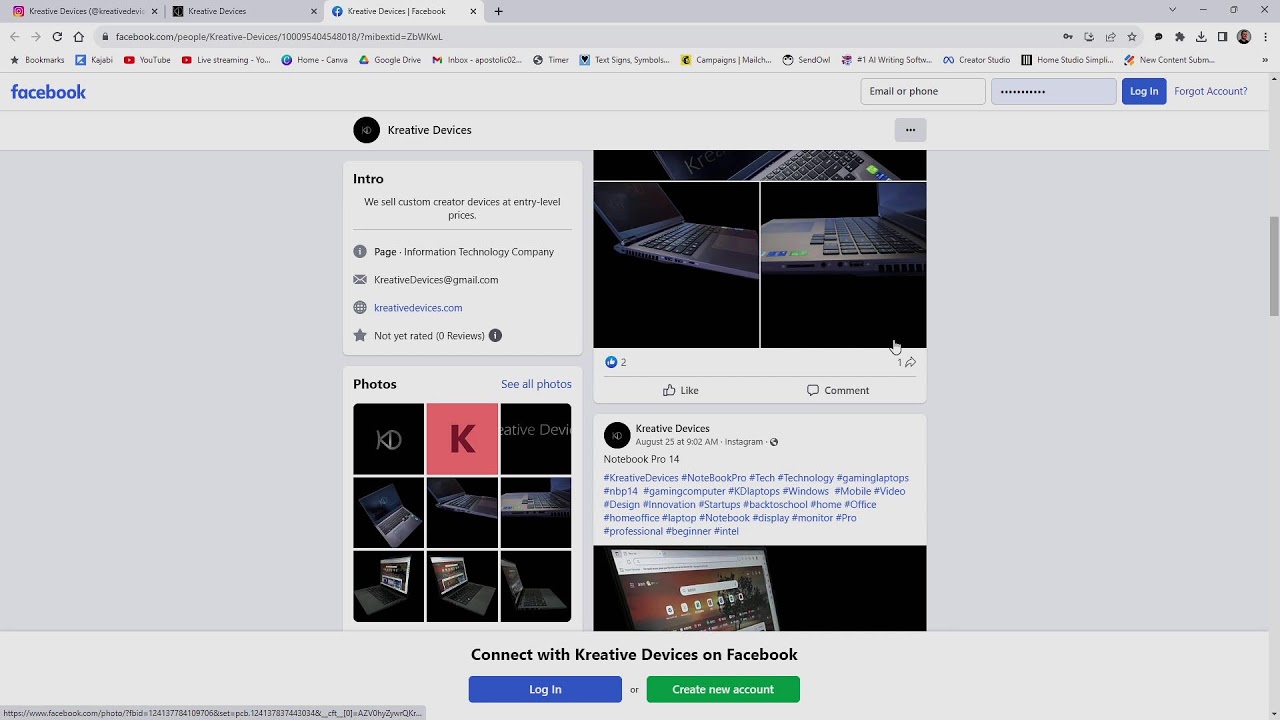Screen dimensions: 1280x720
Task: Open a new browser tab
Action: [498, 11]
